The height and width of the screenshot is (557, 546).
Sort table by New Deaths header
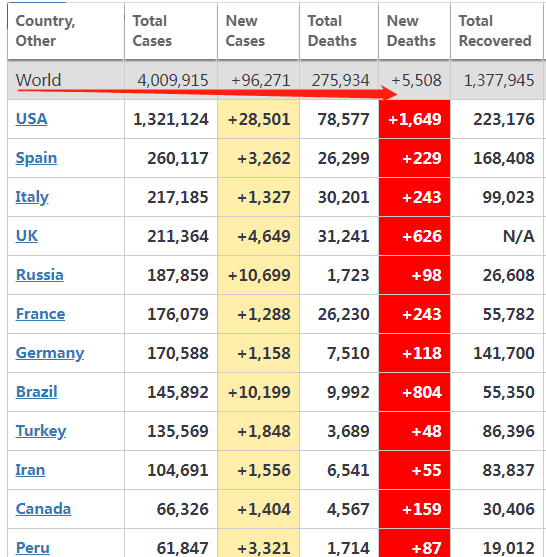415,31
